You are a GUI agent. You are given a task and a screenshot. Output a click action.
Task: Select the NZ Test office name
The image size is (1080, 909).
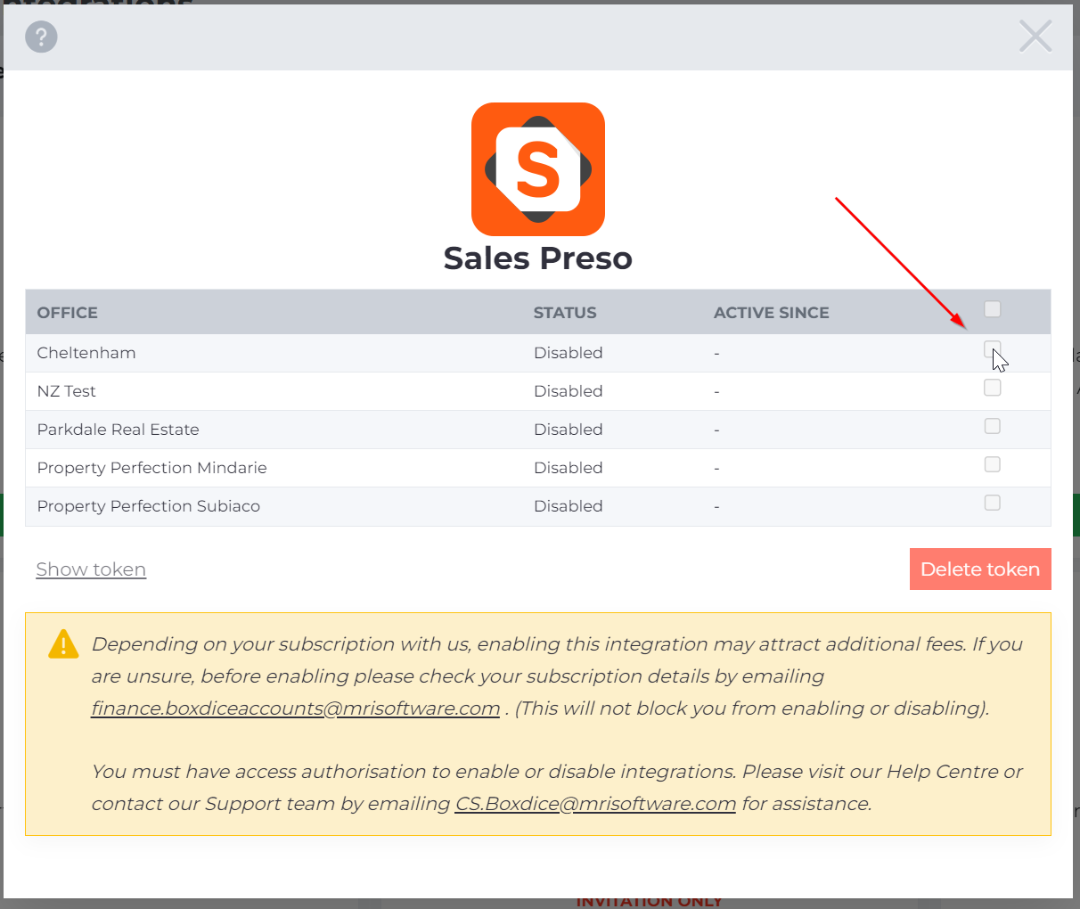[x=66, y=391]
